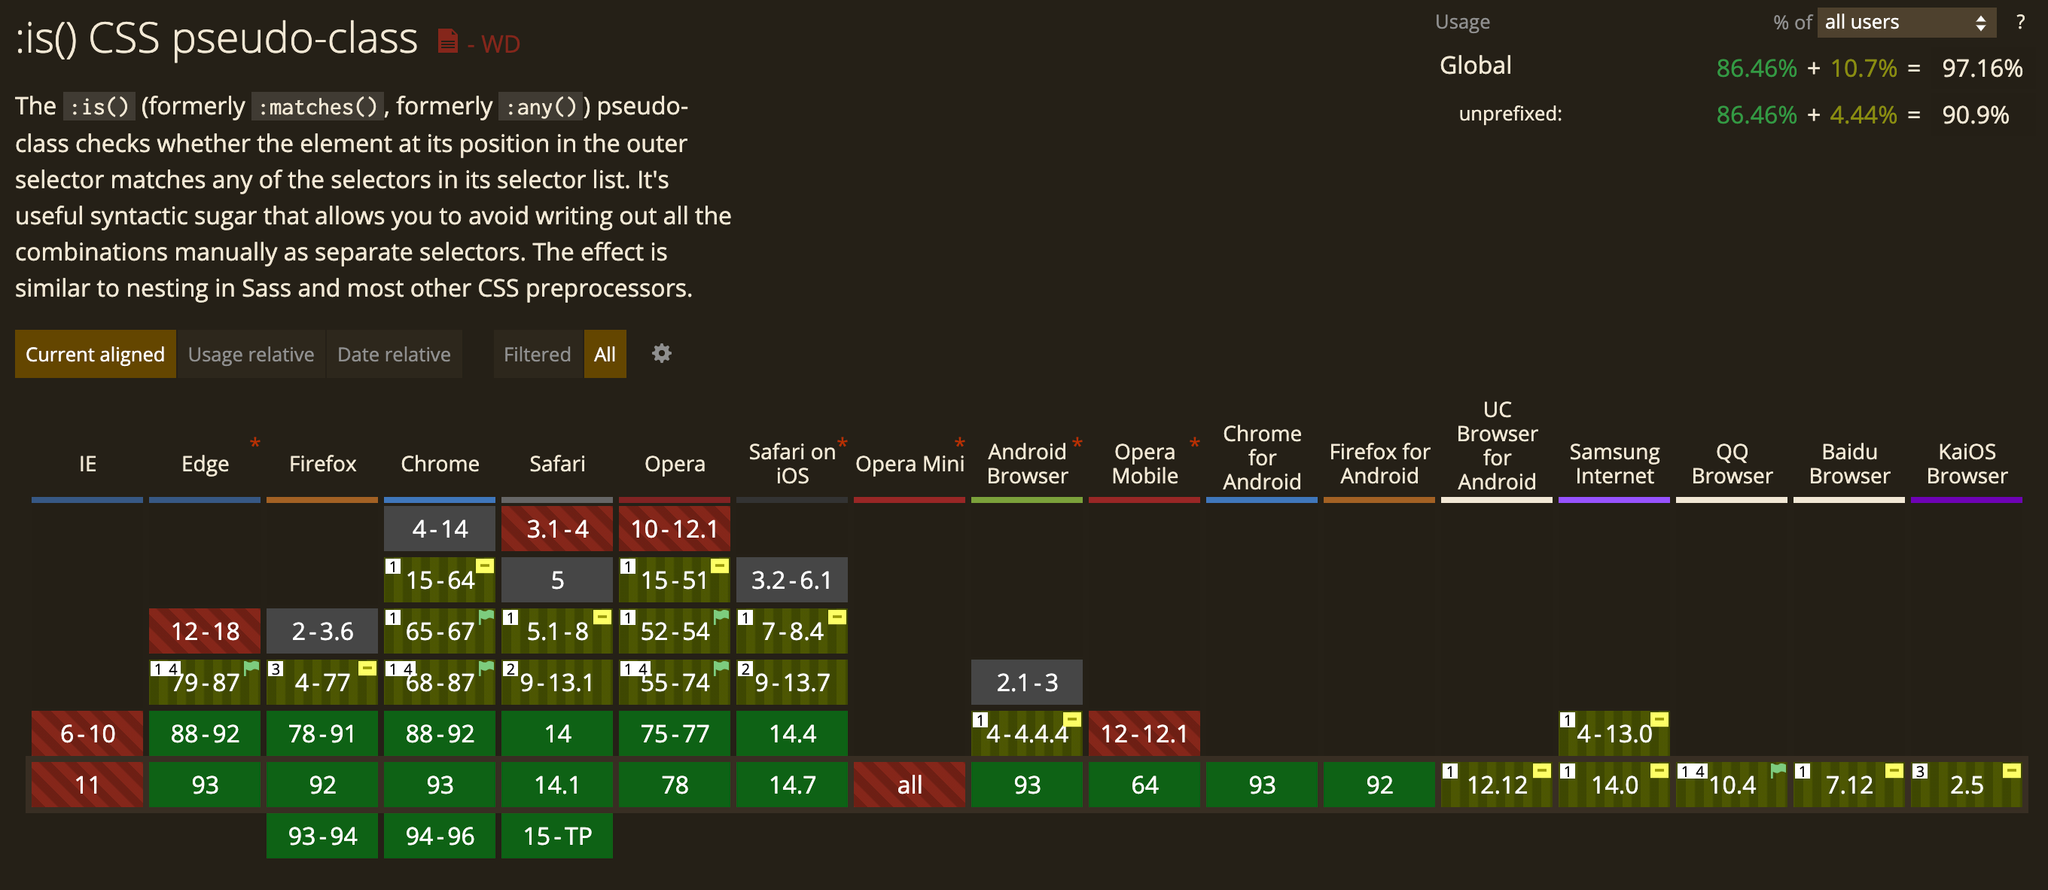This screenshot has width=2048, height=890.
Task: Open the all users usage dropdown
Action: coord(1906,22)
